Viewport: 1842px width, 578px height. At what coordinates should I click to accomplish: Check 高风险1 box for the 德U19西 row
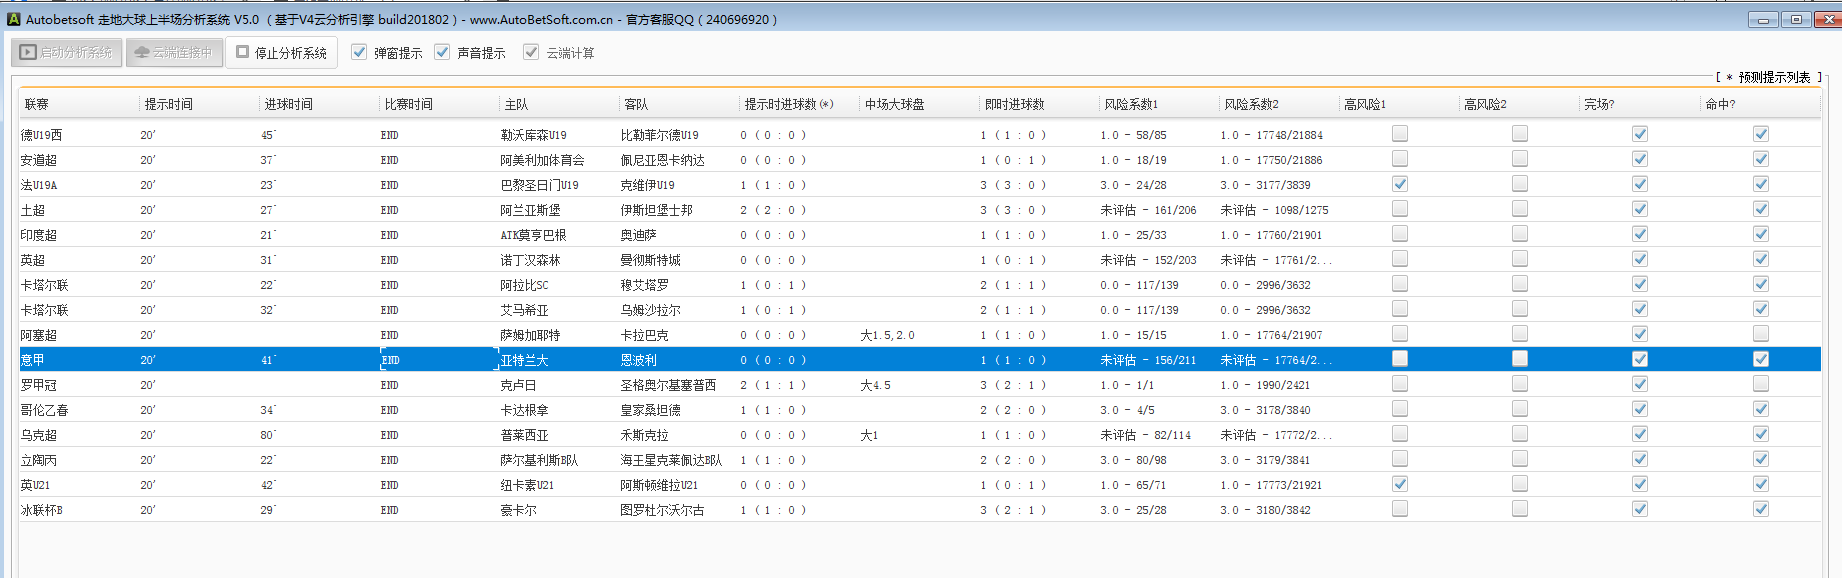(x=1400, y=134)
